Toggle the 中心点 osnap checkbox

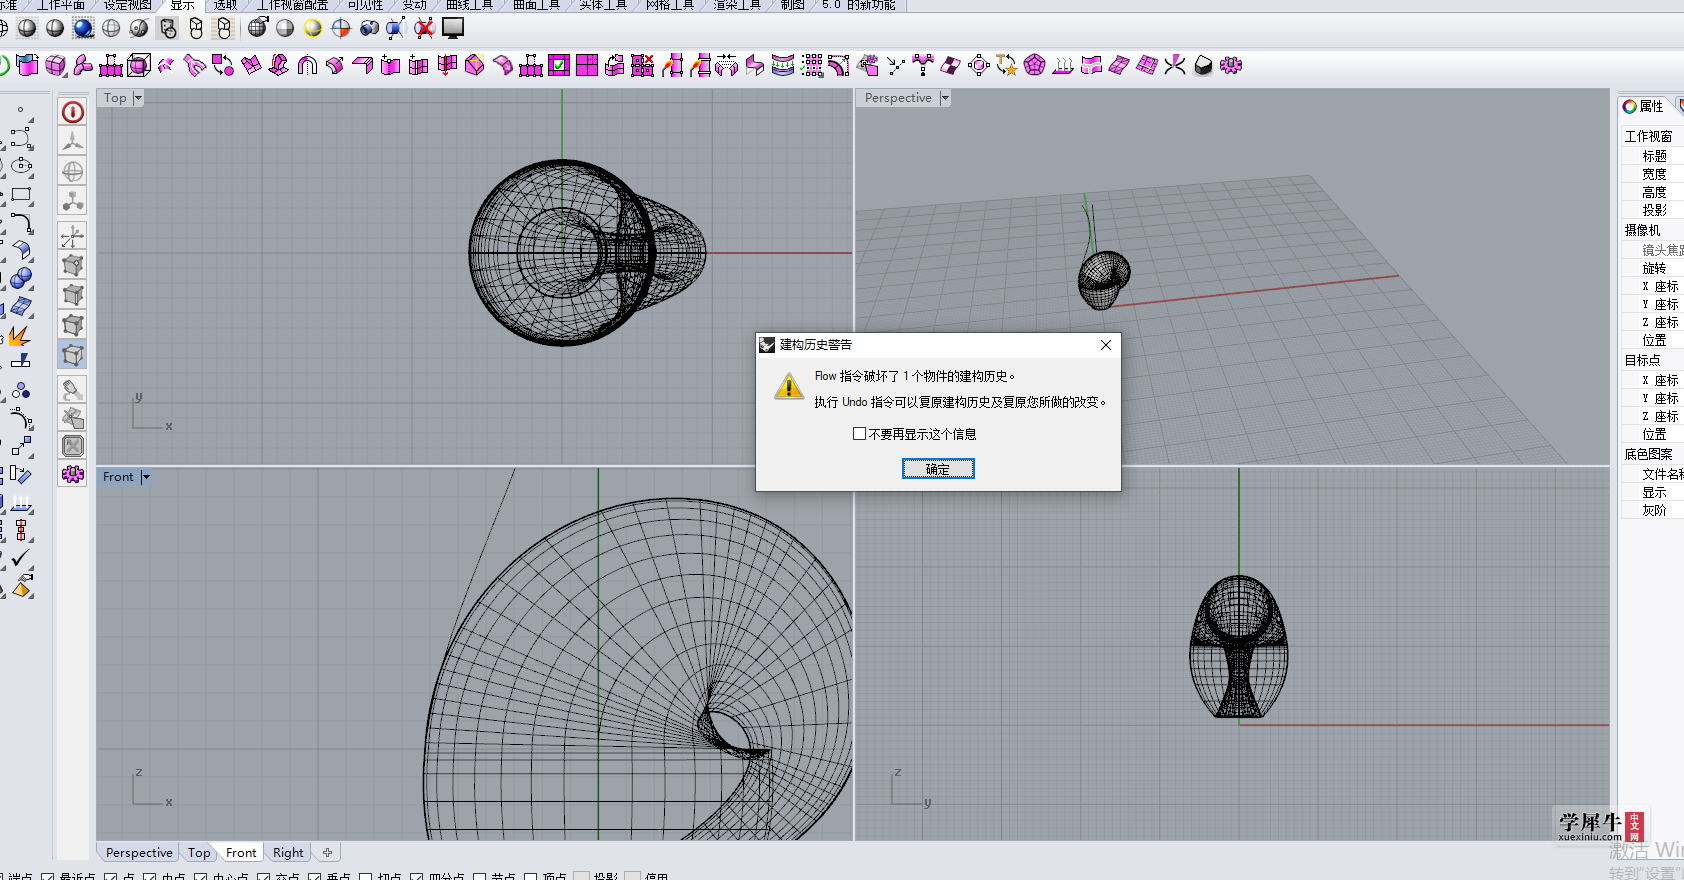[x=200, y=877]
